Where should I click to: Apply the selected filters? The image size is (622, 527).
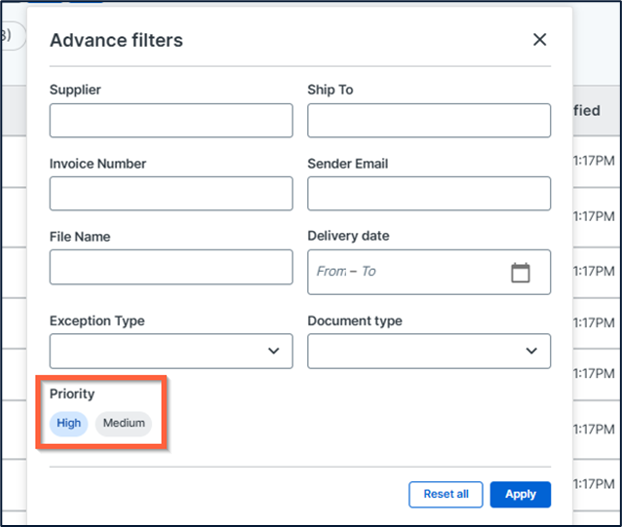[520, 494]
